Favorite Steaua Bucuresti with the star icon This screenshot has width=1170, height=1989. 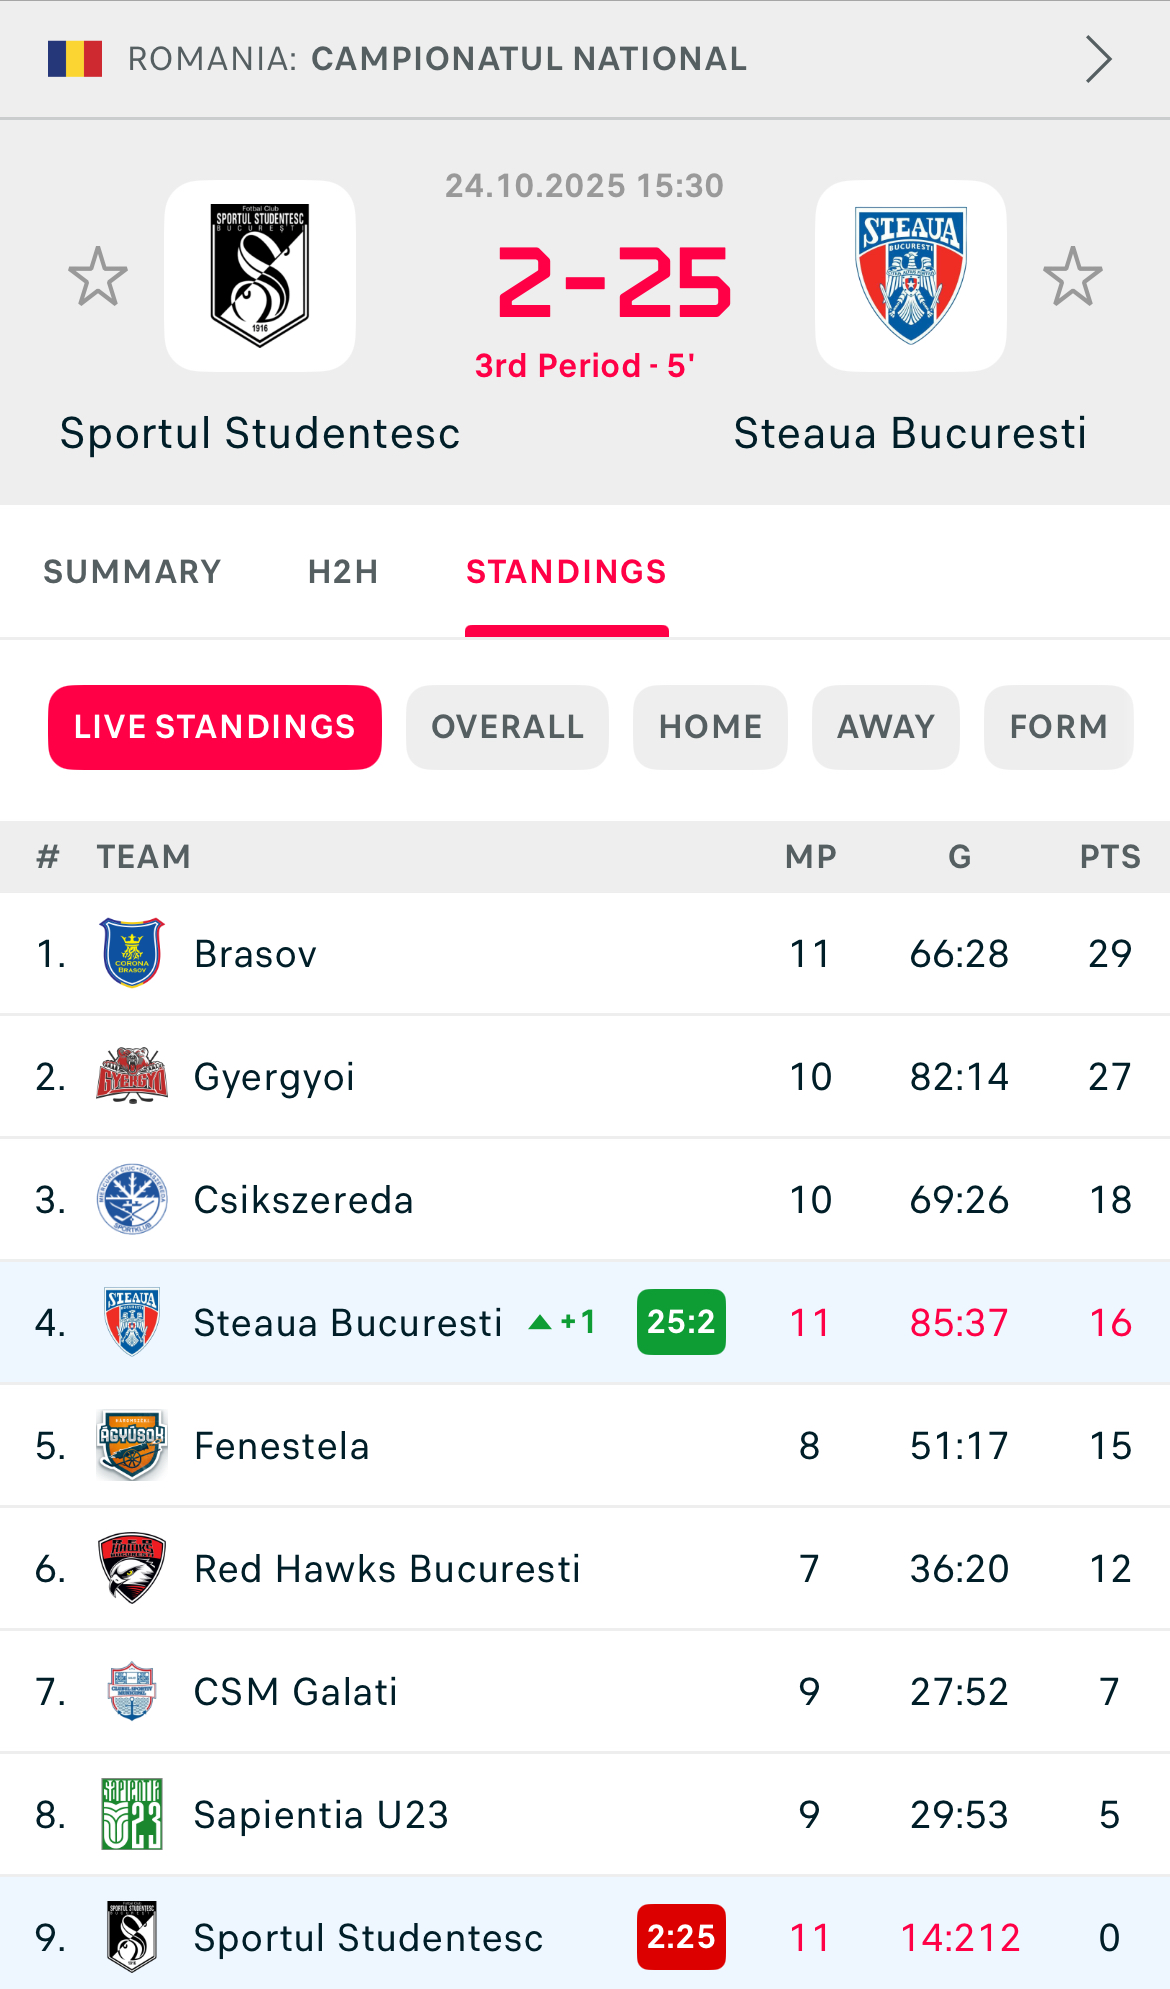[1072, 277]
